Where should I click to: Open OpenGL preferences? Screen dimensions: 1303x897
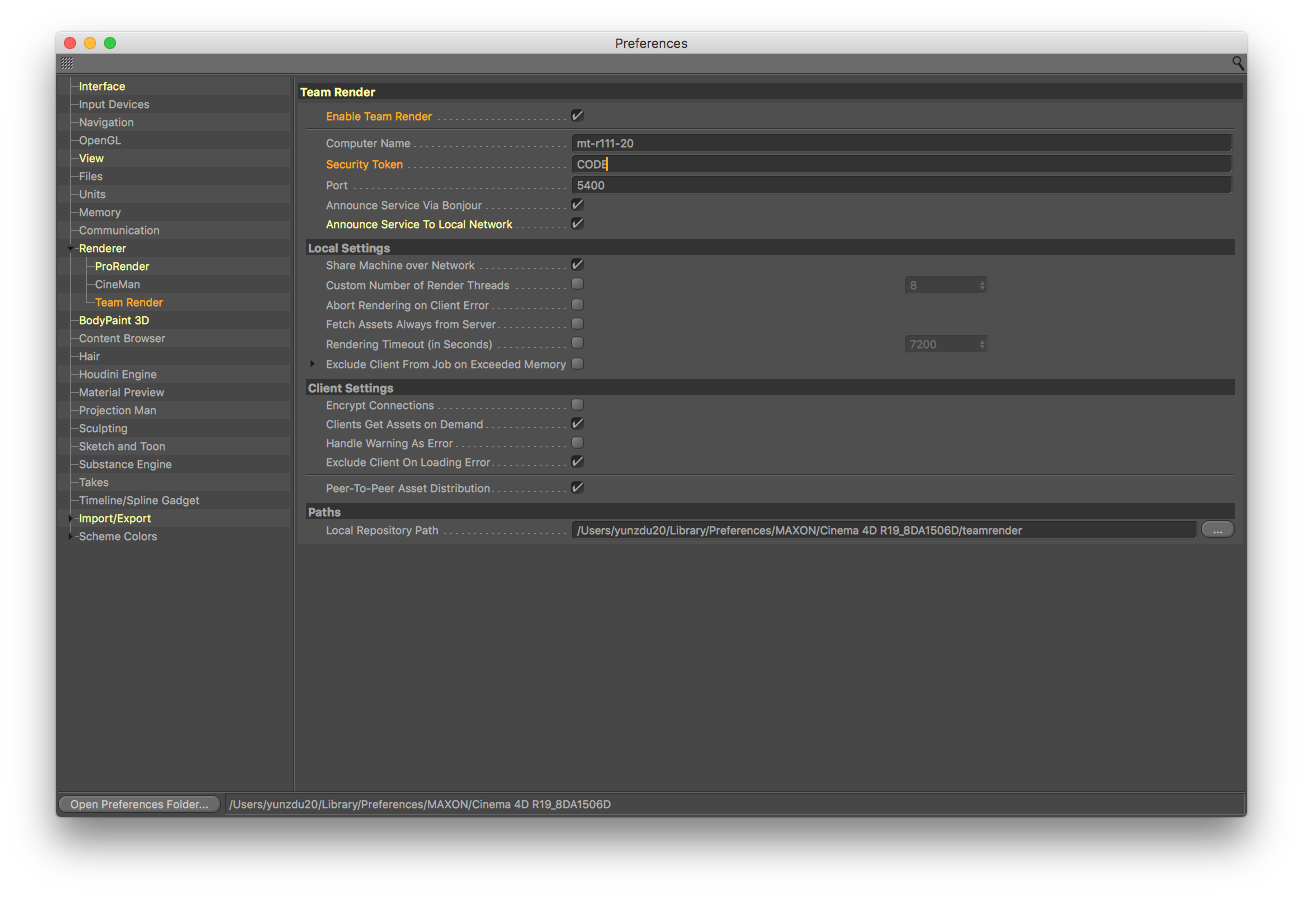coord(100,140)
